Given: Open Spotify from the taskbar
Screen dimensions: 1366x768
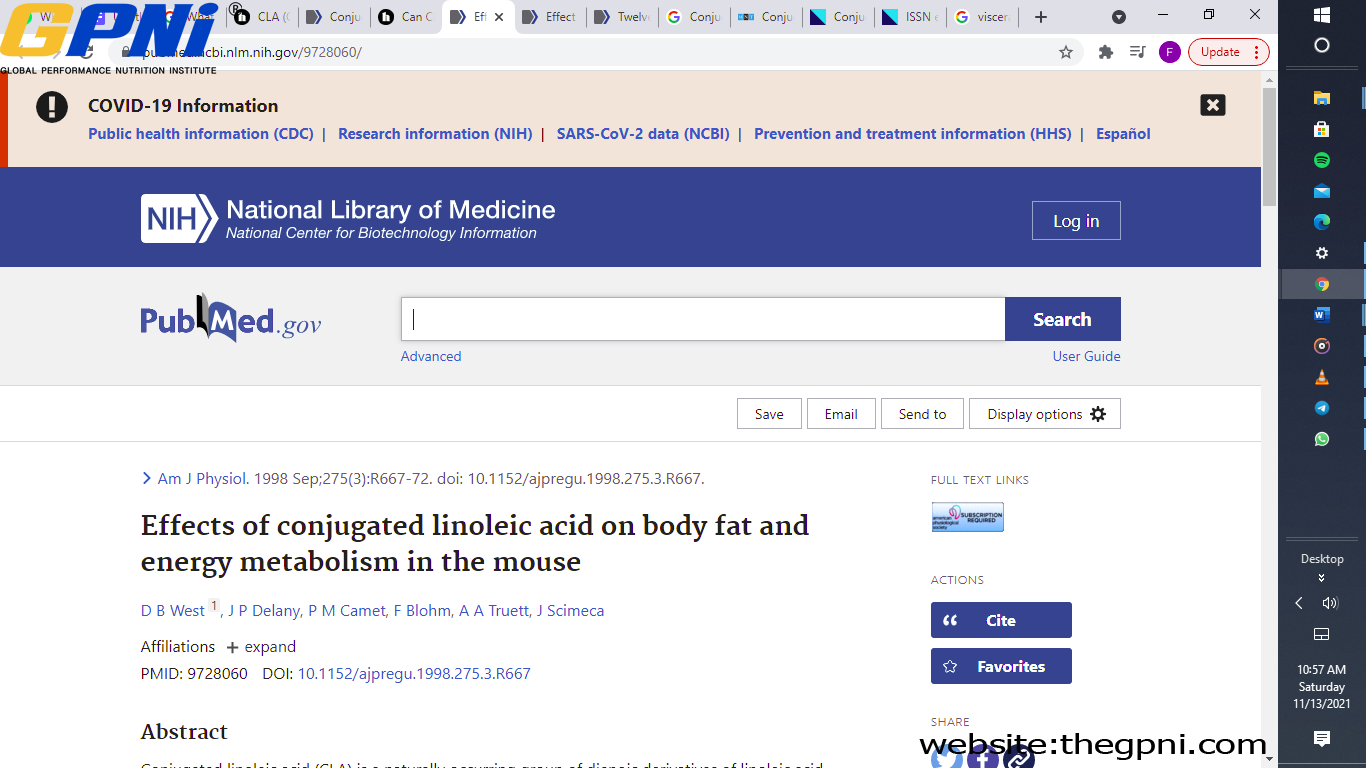Looking at the screenshot, I should pos(1322,160).
